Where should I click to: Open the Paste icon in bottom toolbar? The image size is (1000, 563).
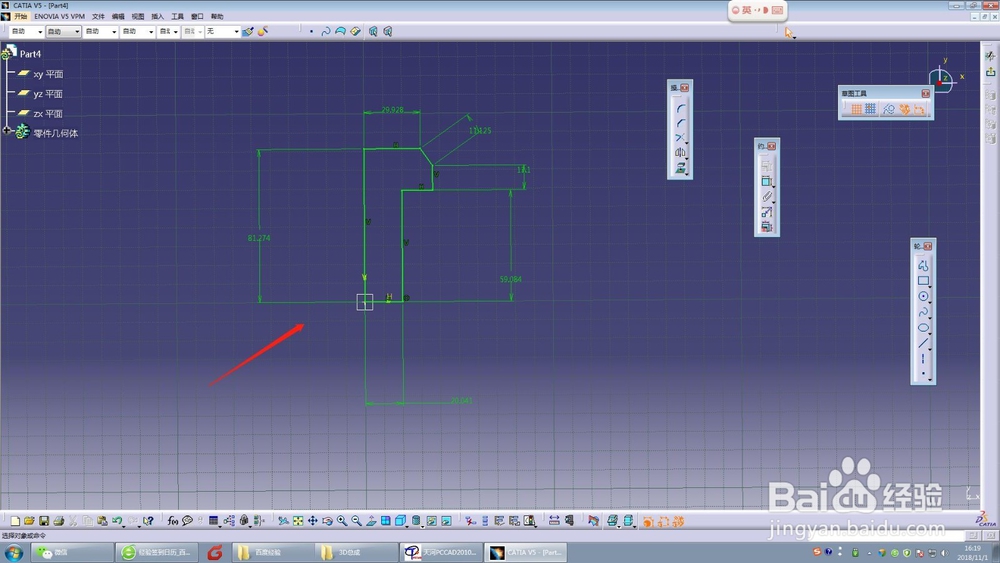102,521
